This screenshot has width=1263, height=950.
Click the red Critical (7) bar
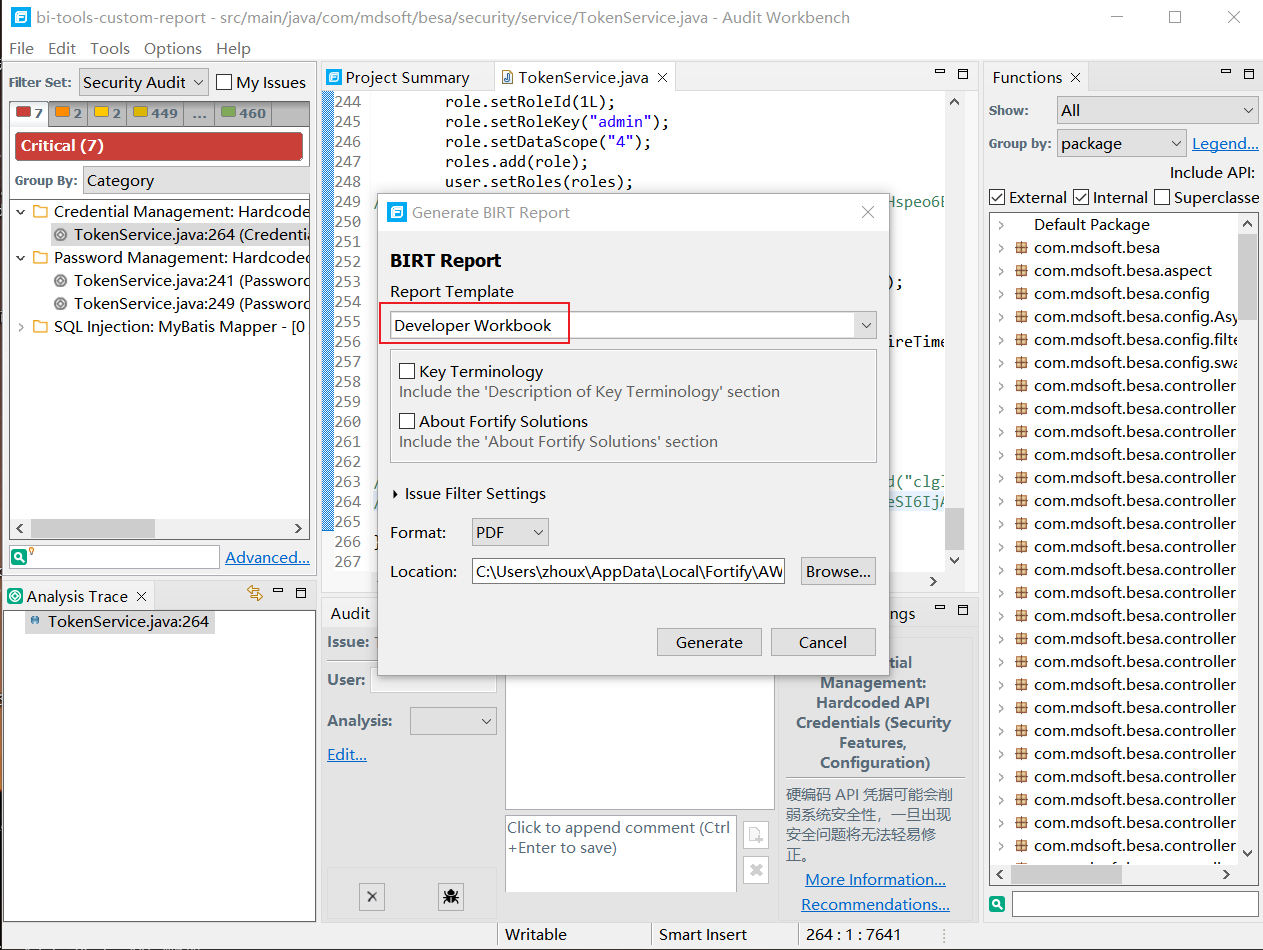(159, 146)
